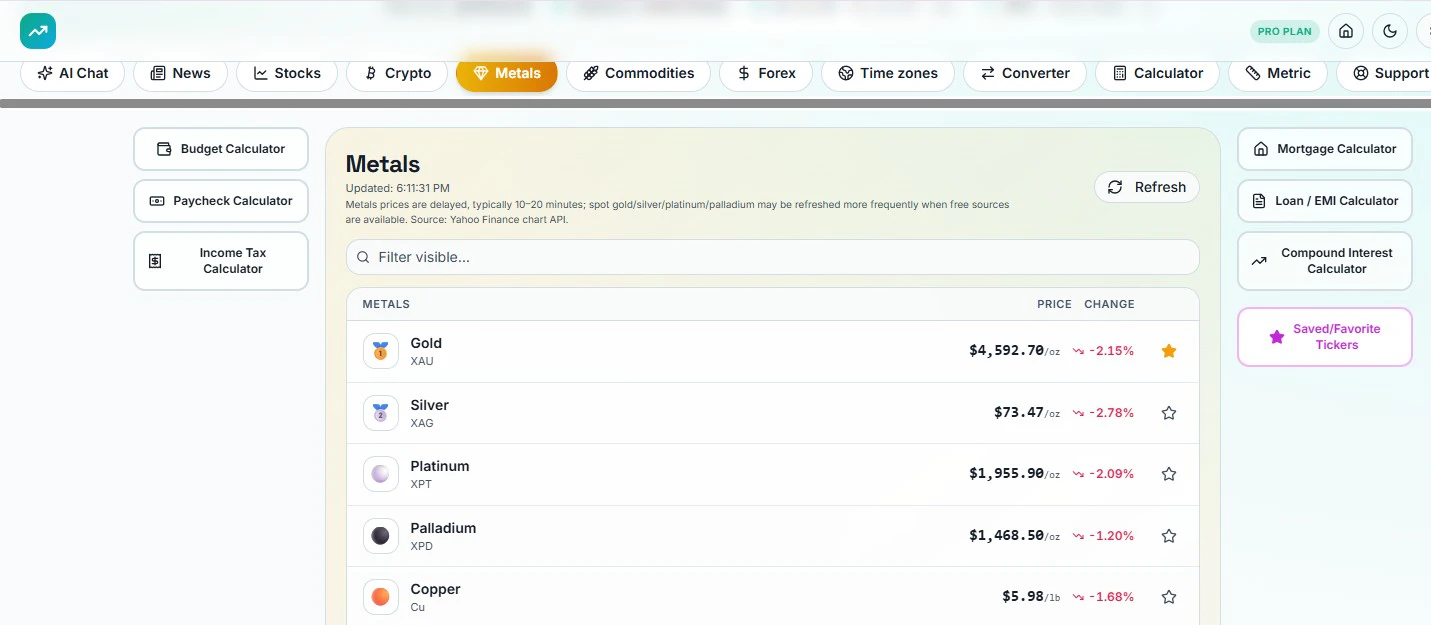Open the Loan / EMI Calculator
The image size is (1431, 625).
(1325, 201)
